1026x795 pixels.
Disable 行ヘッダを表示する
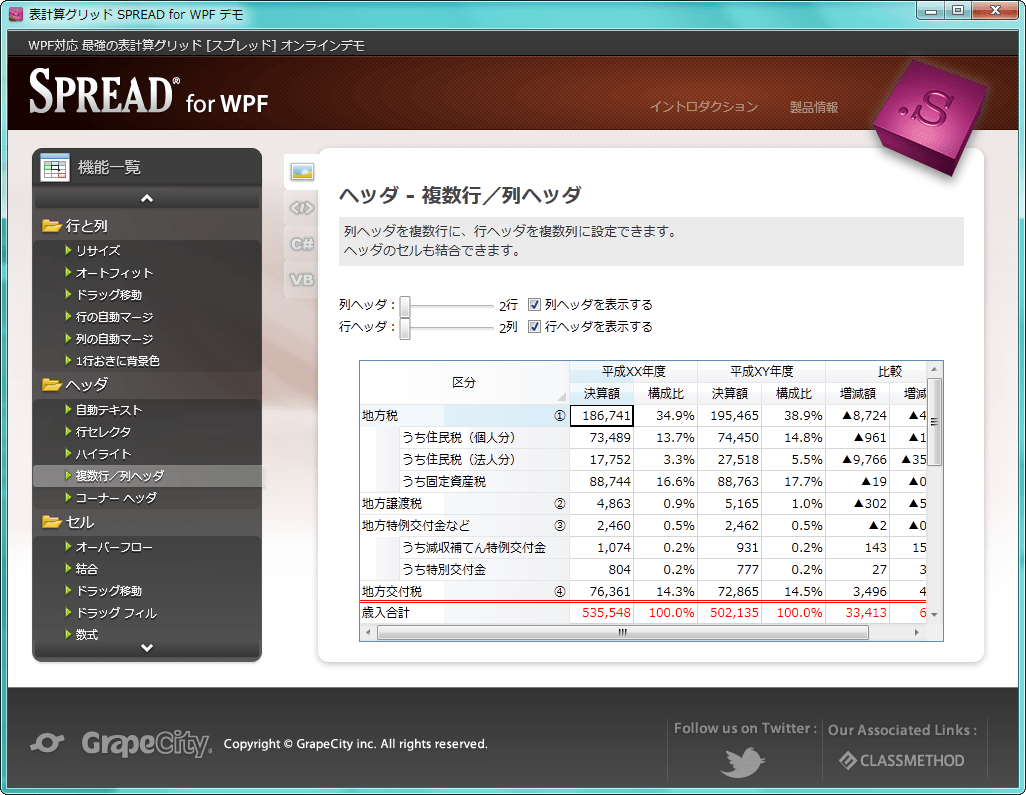(x=537, y=326)
